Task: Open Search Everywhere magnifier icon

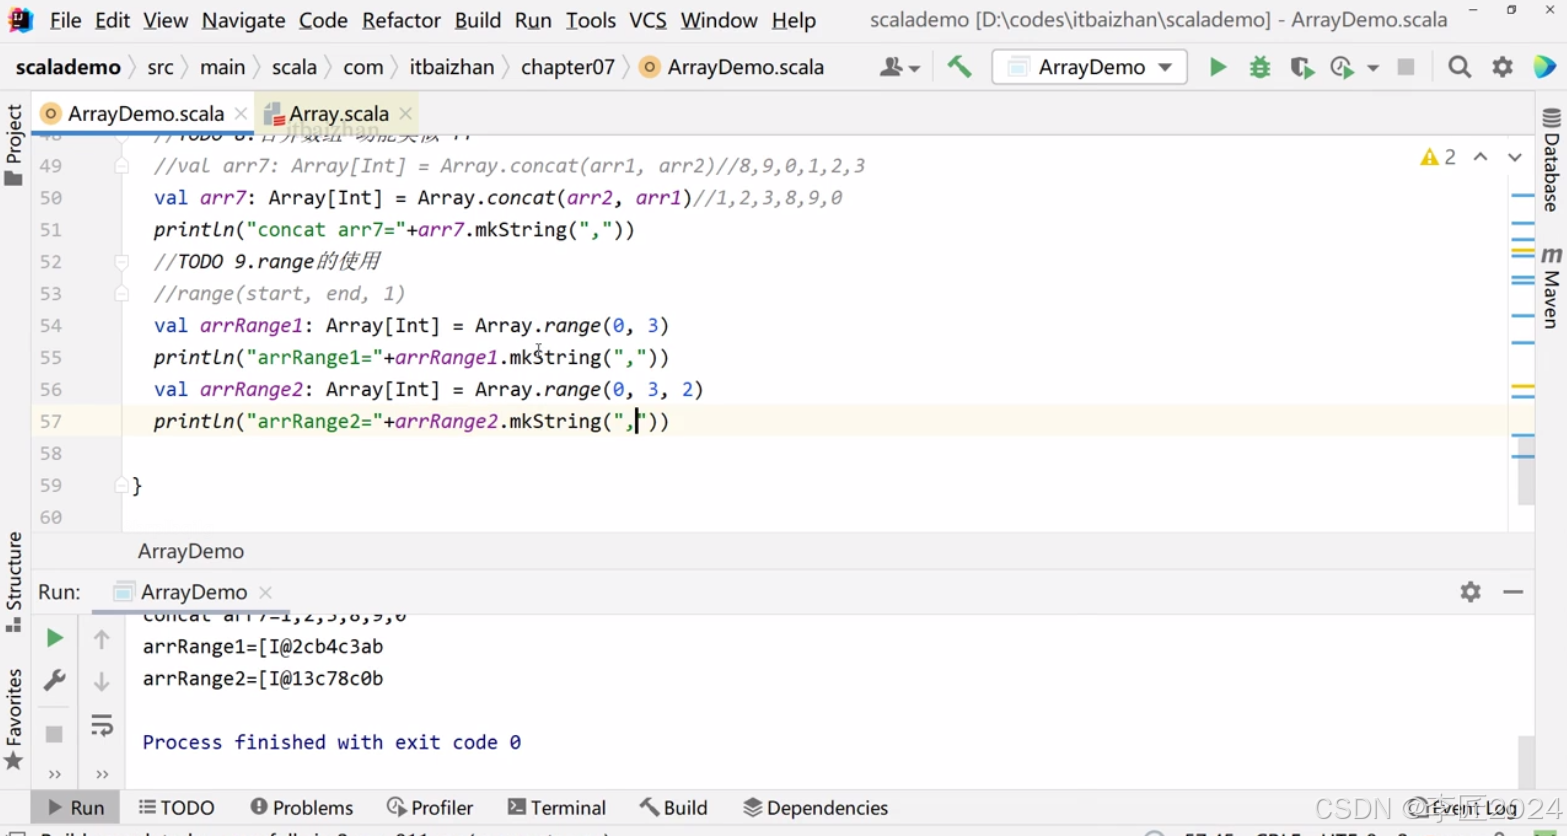Action: click(1459, 67)
